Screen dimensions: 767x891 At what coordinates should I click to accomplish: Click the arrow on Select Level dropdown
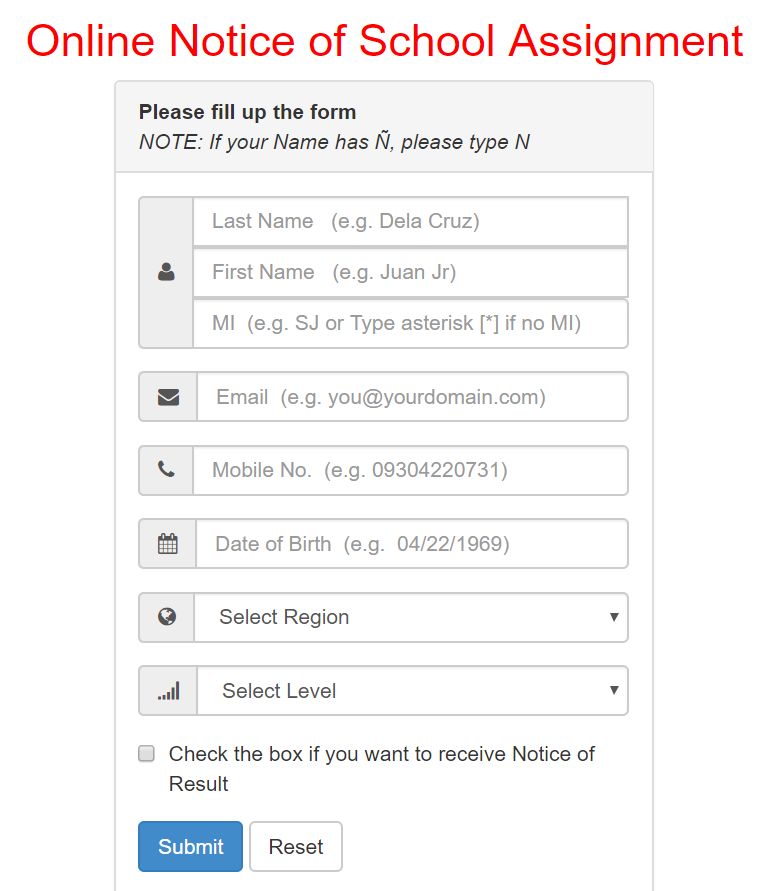tap(614, 690)
